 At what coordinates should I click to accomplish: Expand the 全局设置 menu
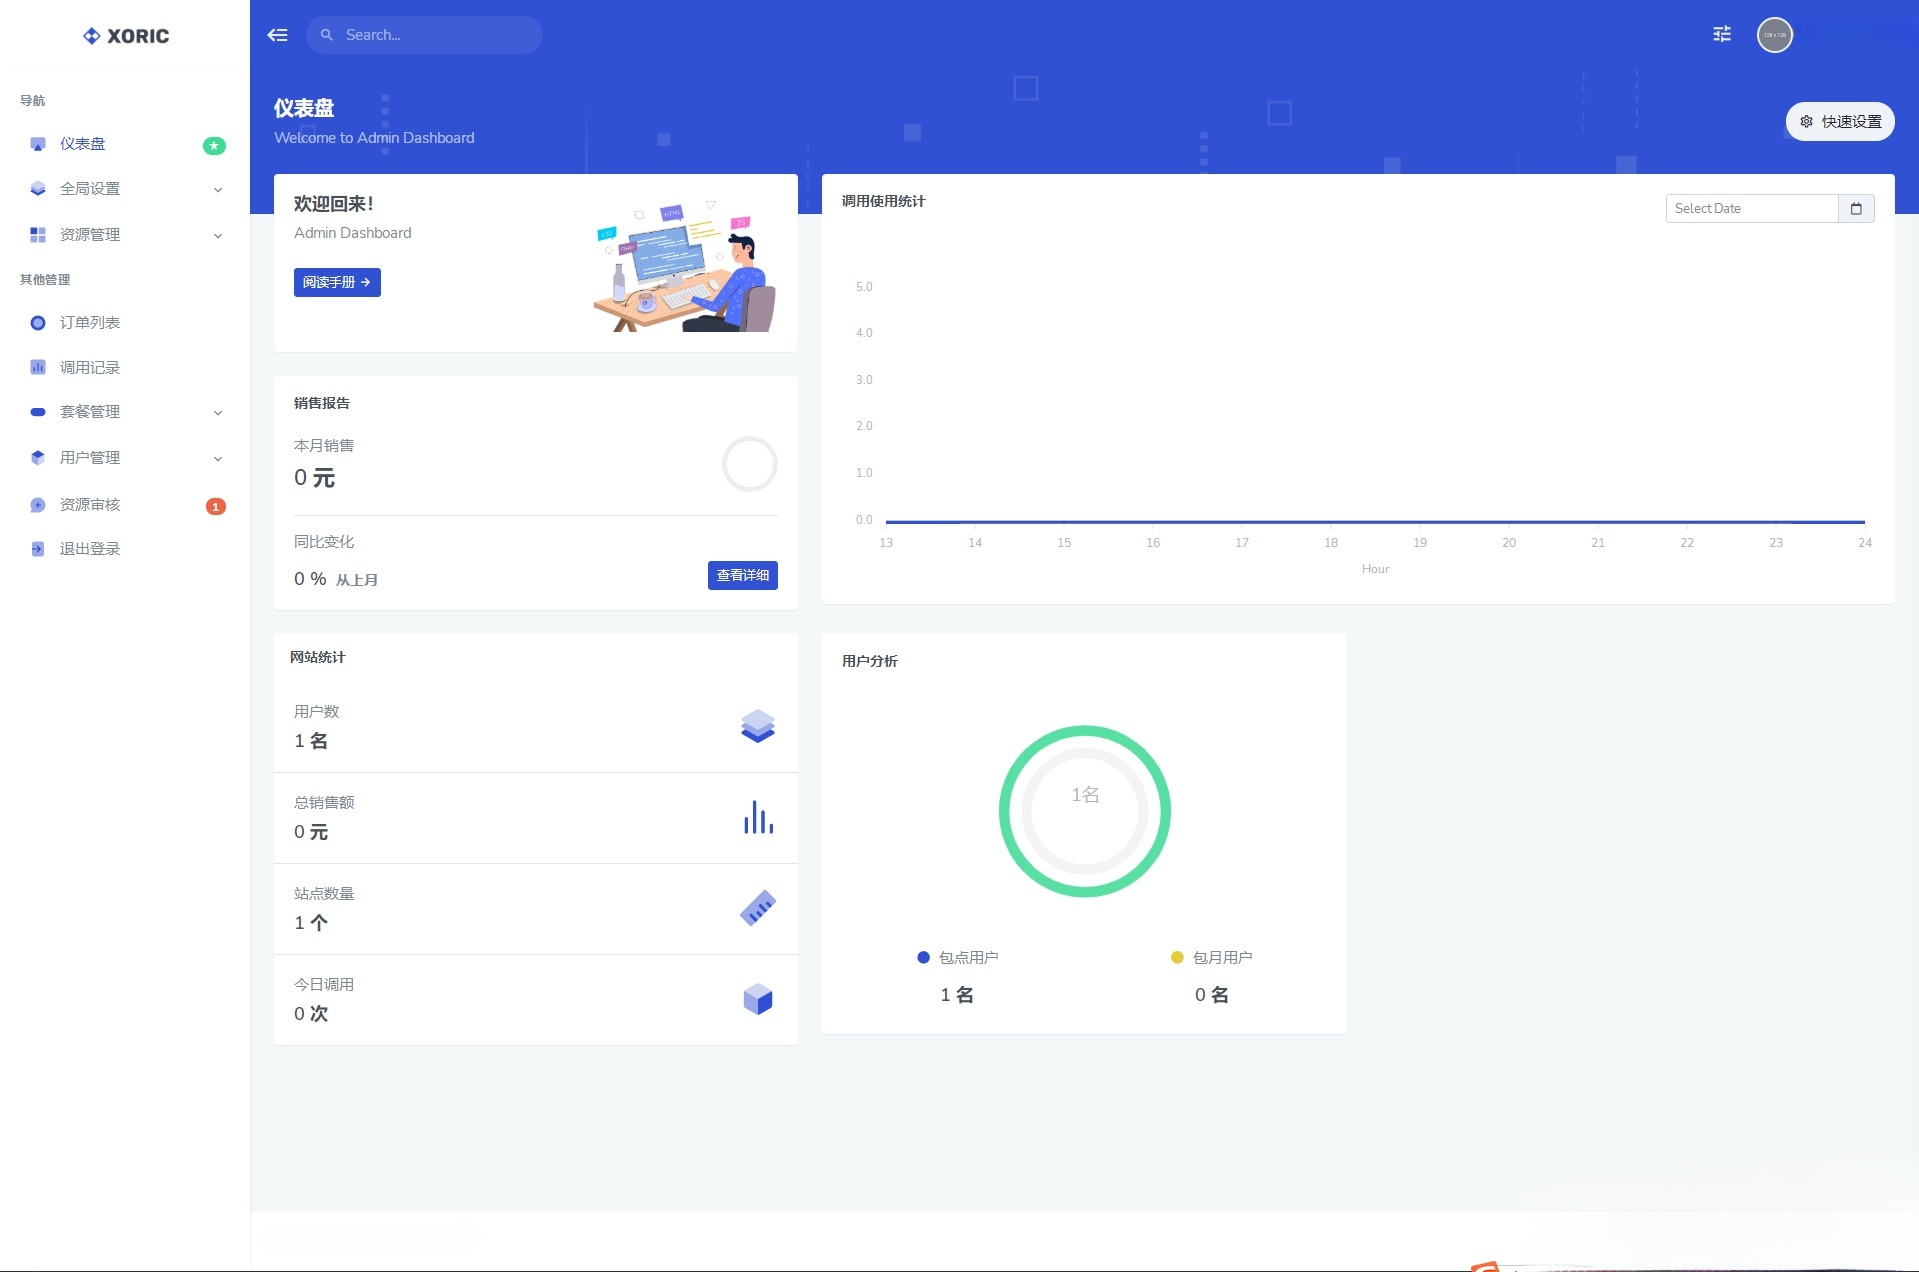click(x=216, y=189)
